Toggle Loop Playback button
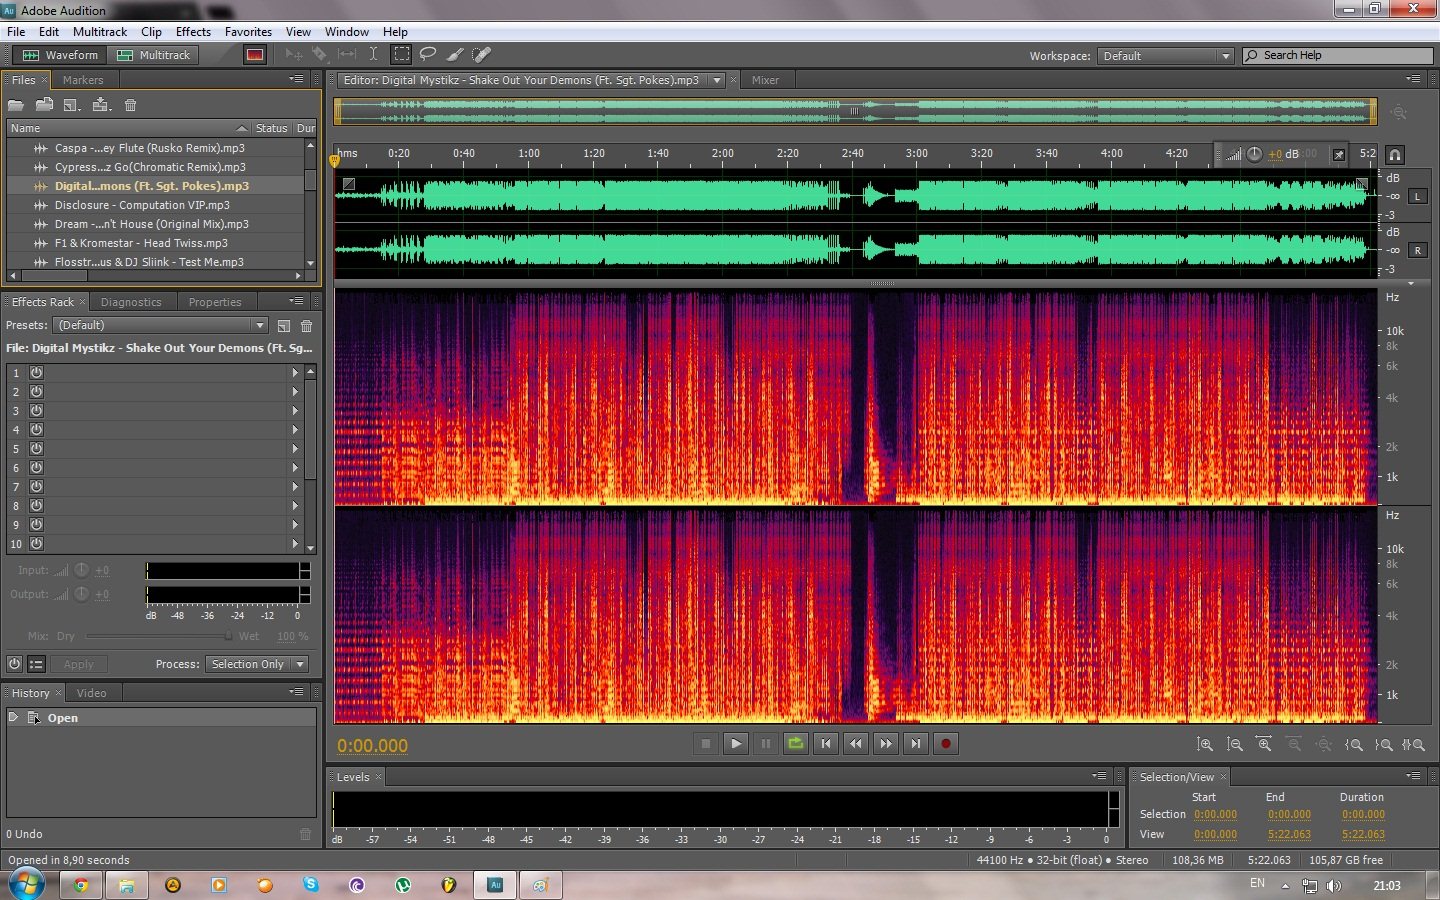1440x900 pixels. [796, 744]
